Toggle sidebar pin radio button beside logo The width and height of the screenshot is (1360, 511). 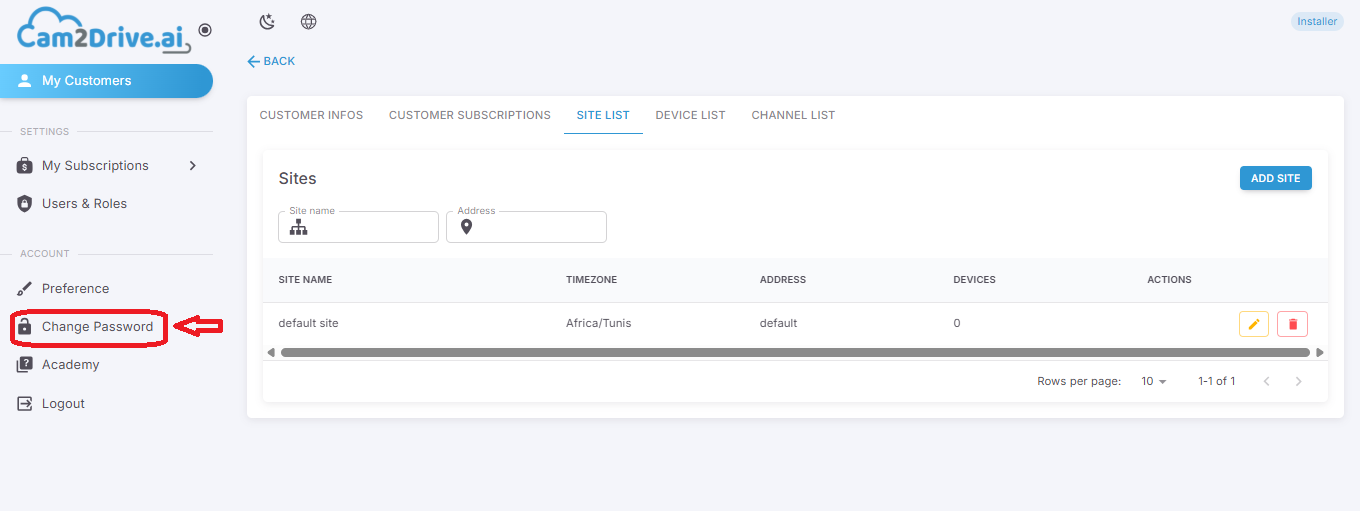(x=205, y=30)
